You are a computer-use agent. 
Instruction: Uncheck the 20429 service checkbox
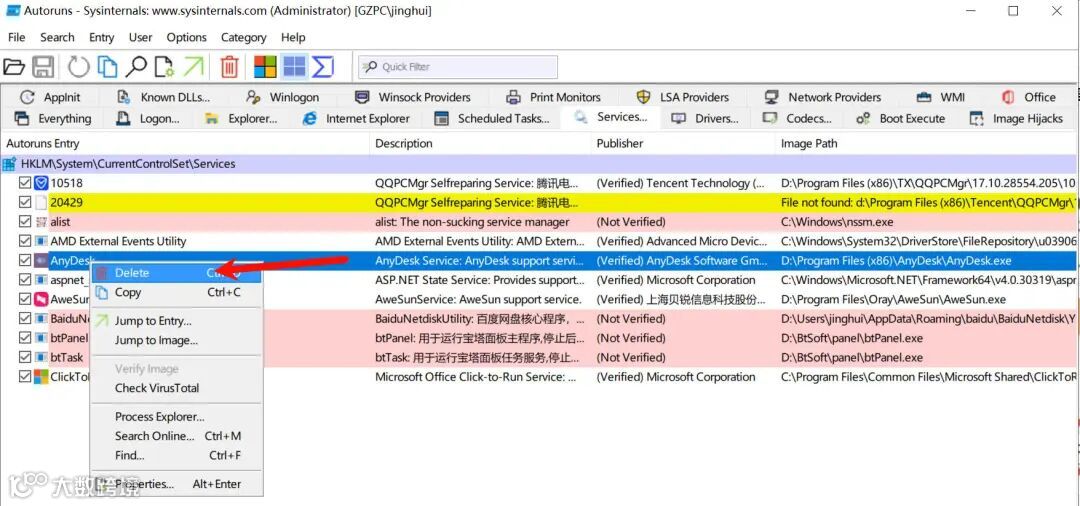click(x=25, y=202)
